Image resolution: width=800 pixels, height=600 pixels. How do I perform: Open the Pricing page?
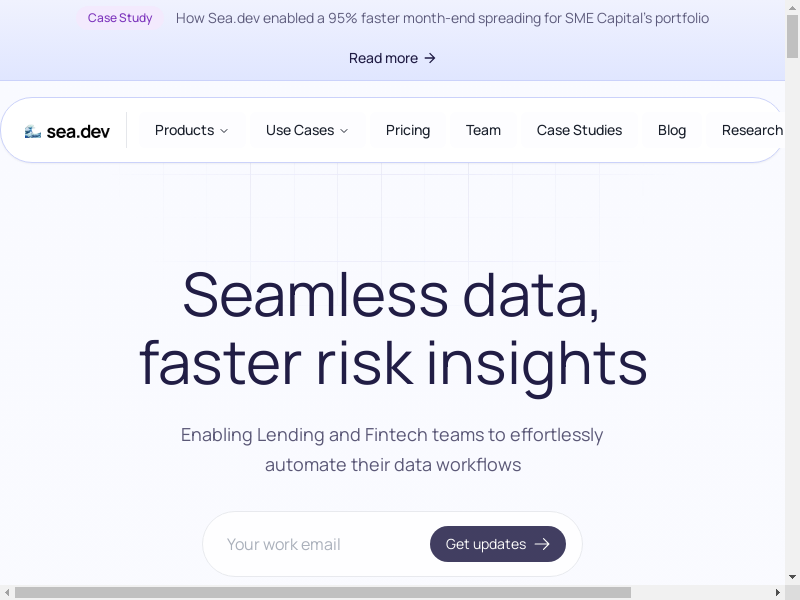[408, 130]
